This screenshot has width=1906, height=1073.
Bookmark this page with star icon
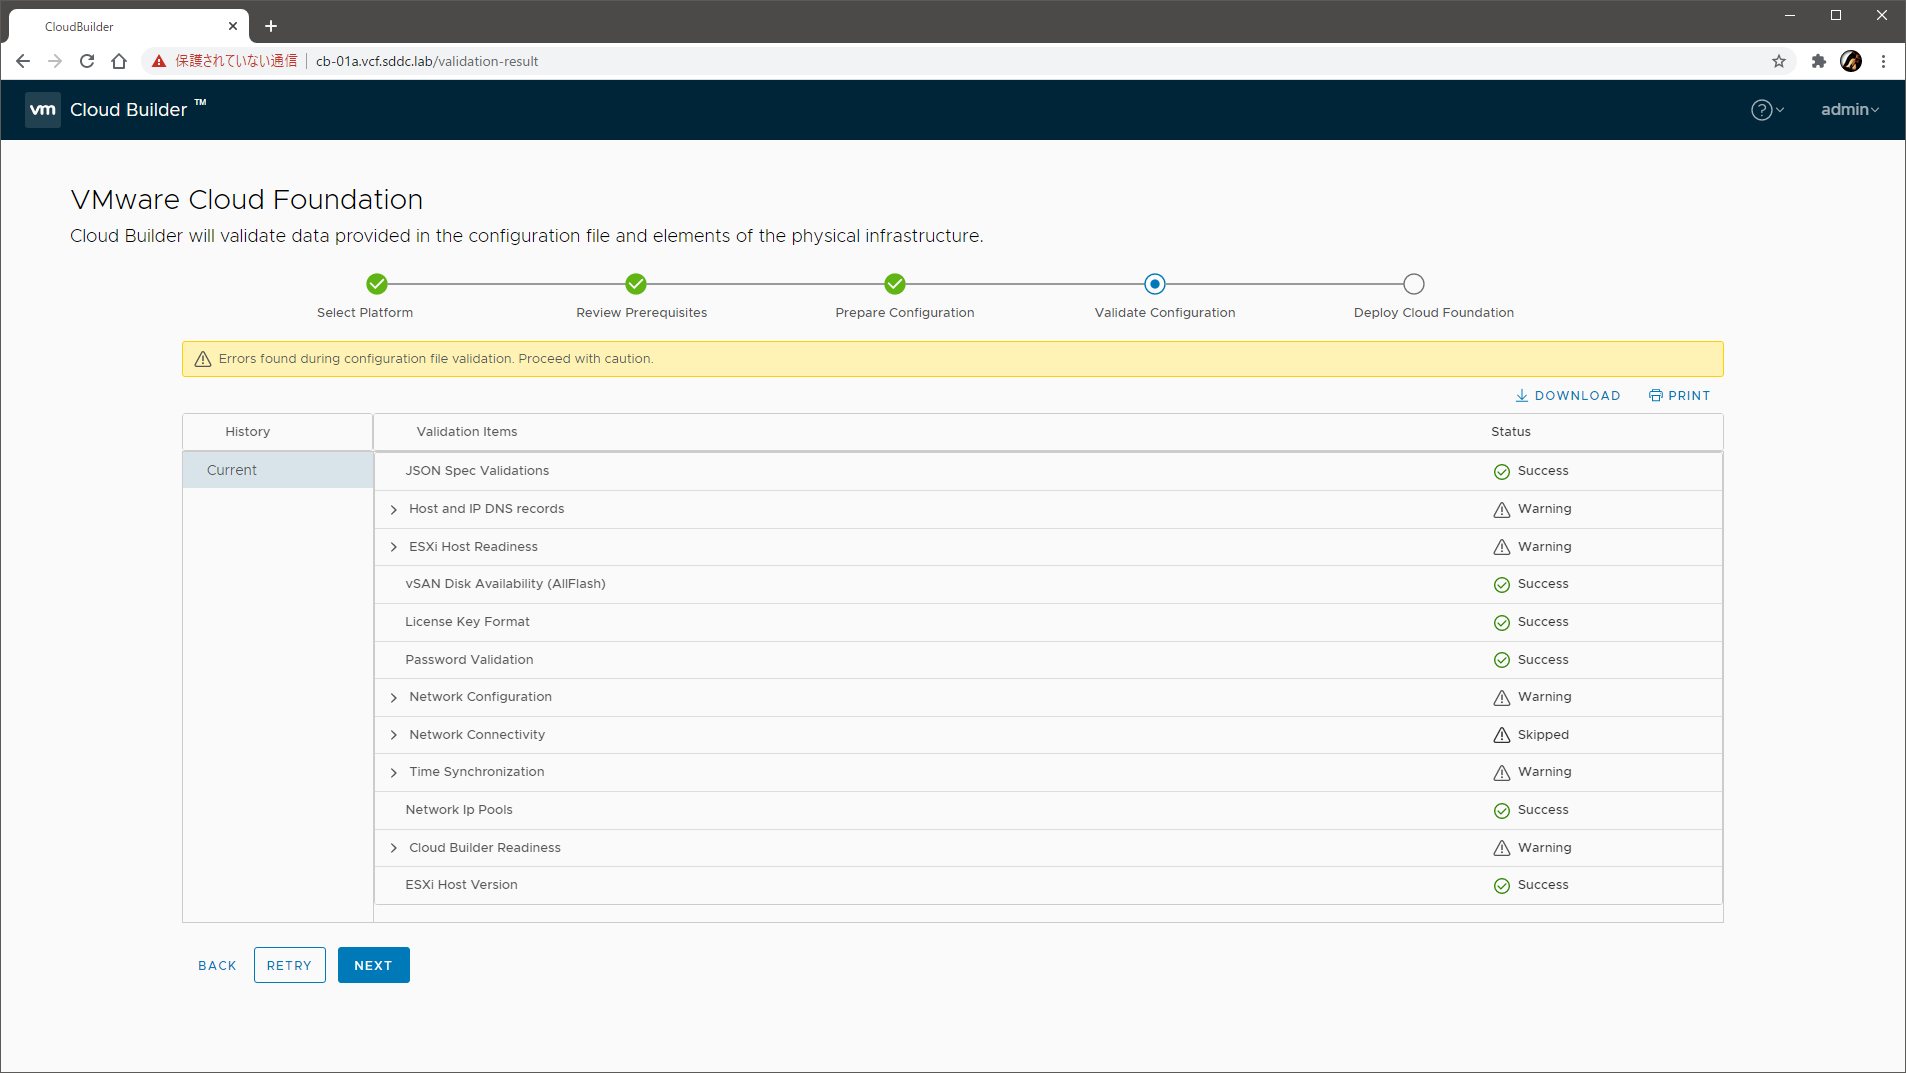(1778, 61)
